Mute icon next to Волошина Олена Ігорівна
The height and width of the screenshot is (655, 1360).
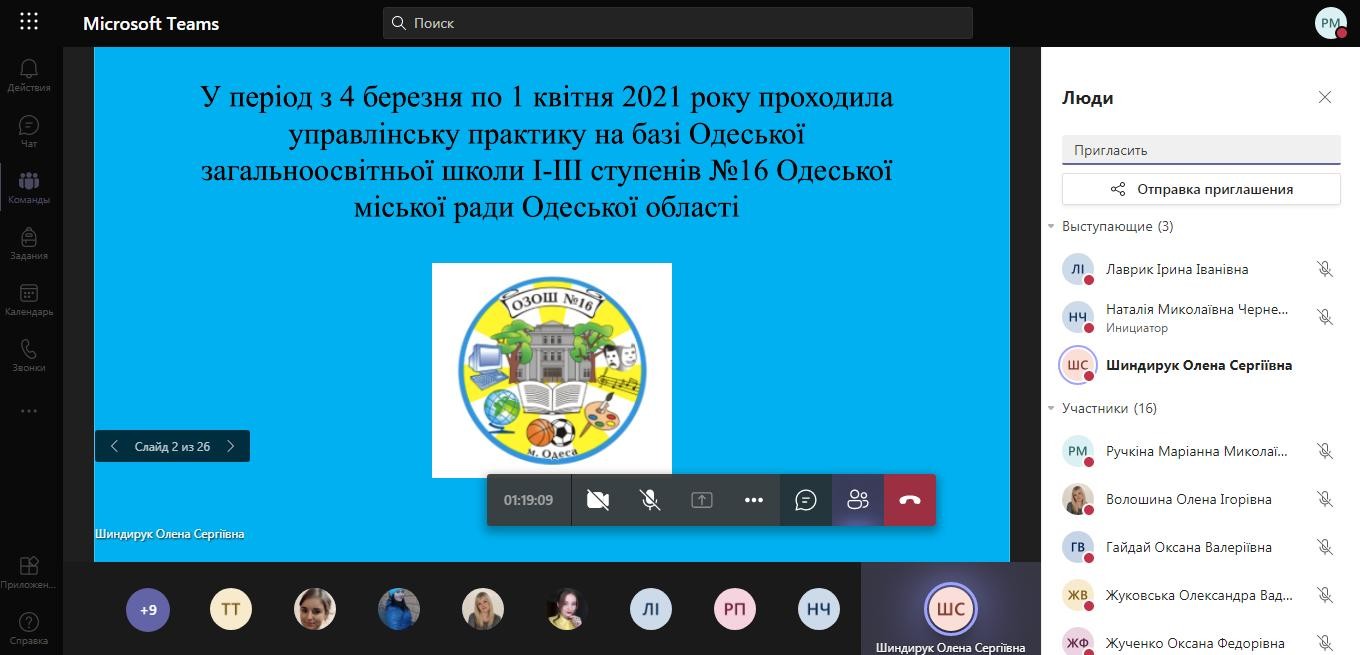pyautogui.click(x=1325, y=499)
